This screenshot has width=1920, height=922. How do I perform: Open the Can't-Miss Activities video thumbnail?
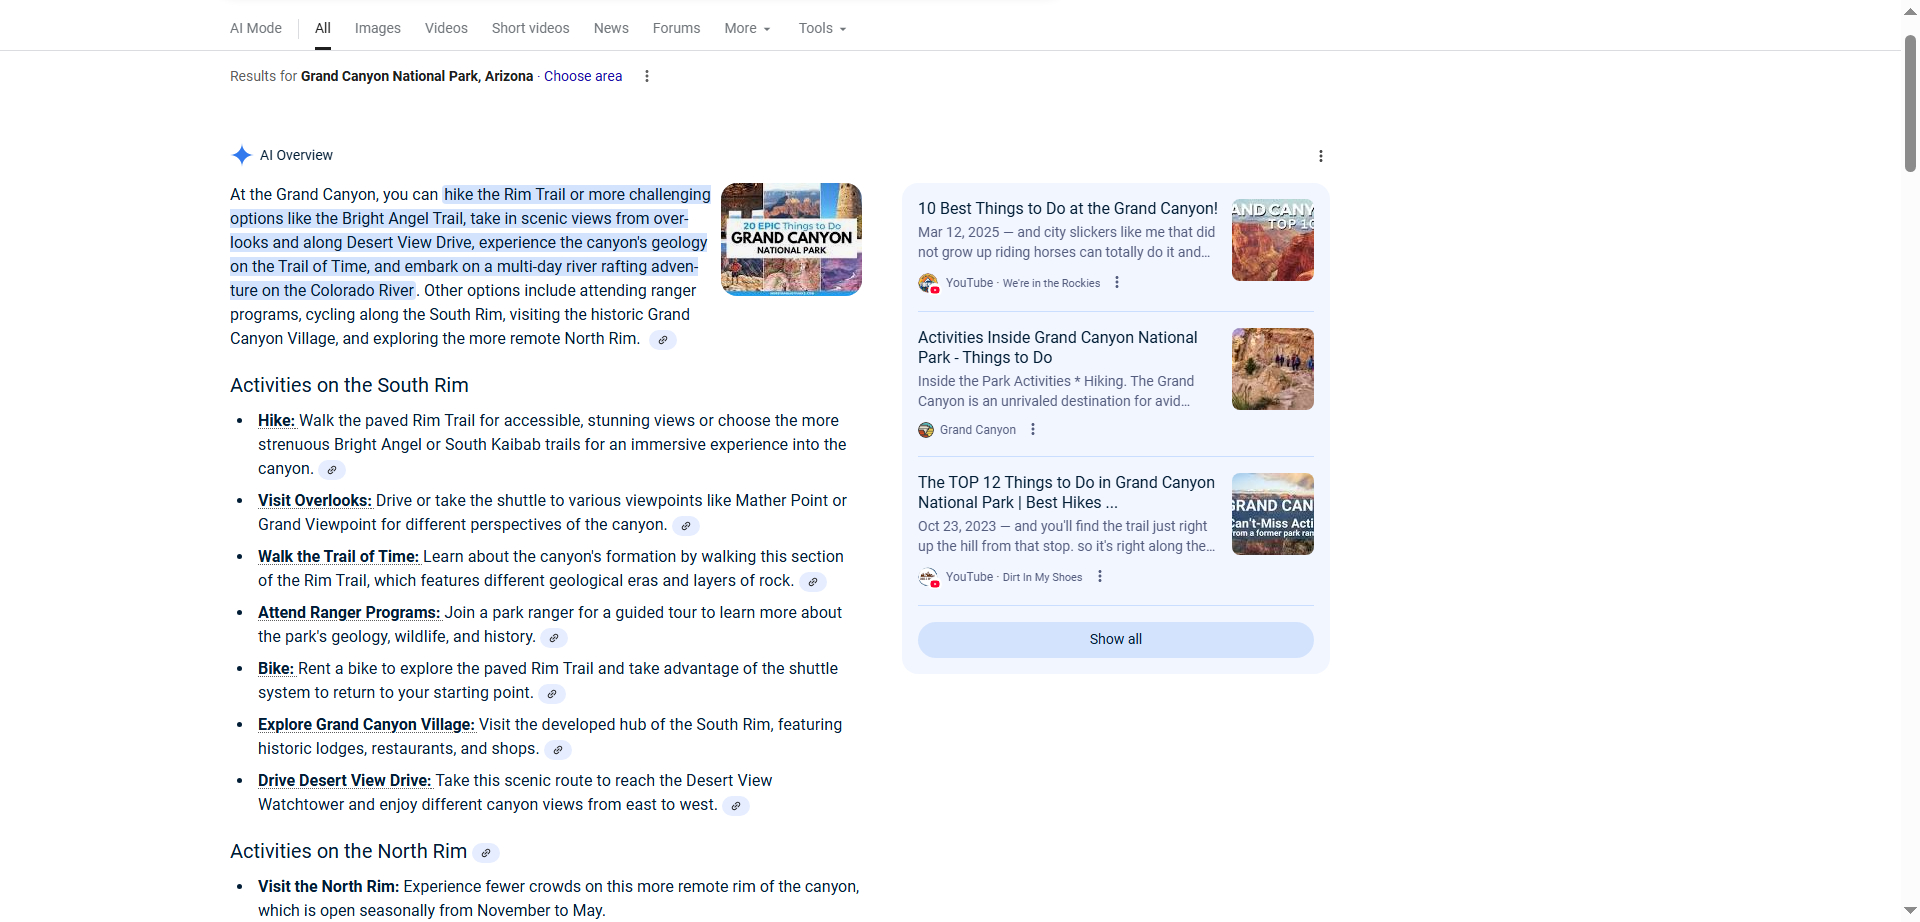click(1273, 514)
